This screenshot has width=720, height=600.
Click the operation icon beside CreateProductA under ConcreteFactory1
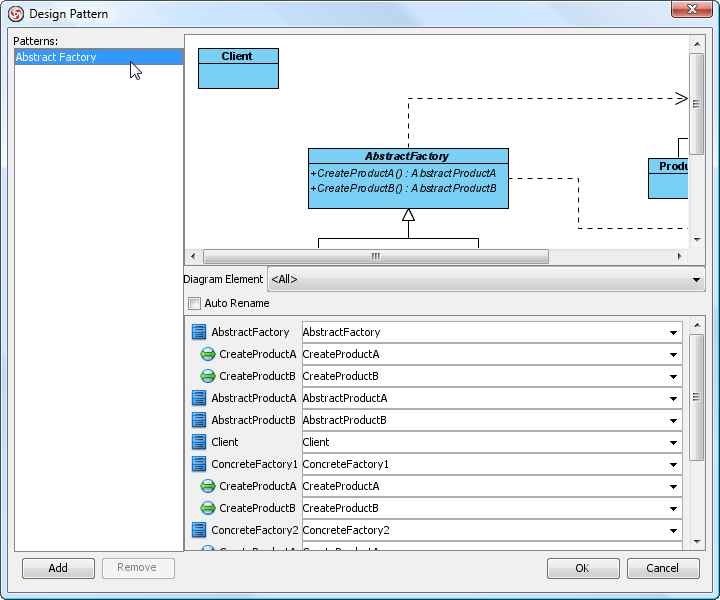(208, 486)
